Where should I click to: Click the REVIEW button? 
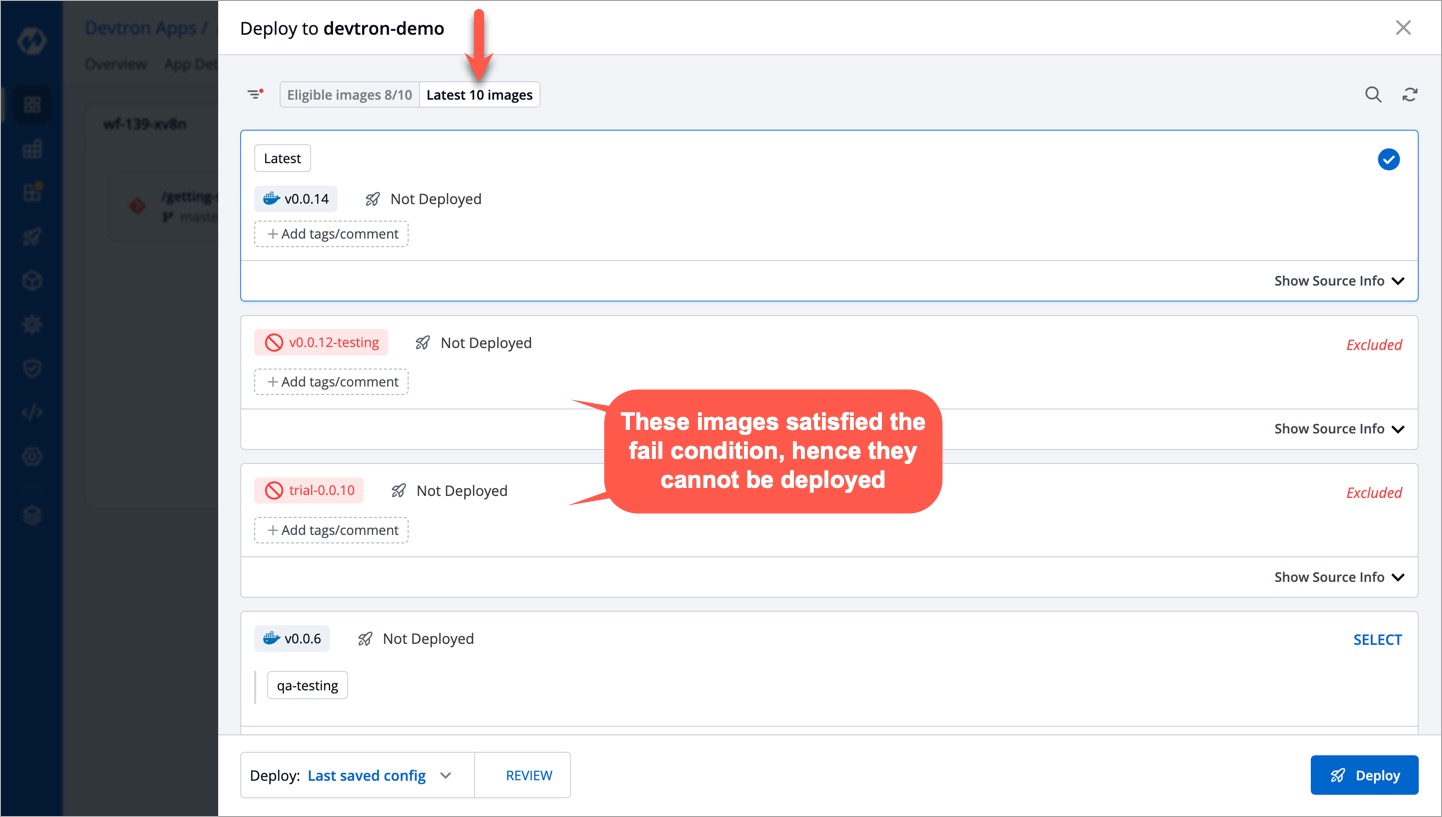coord(529,775)
